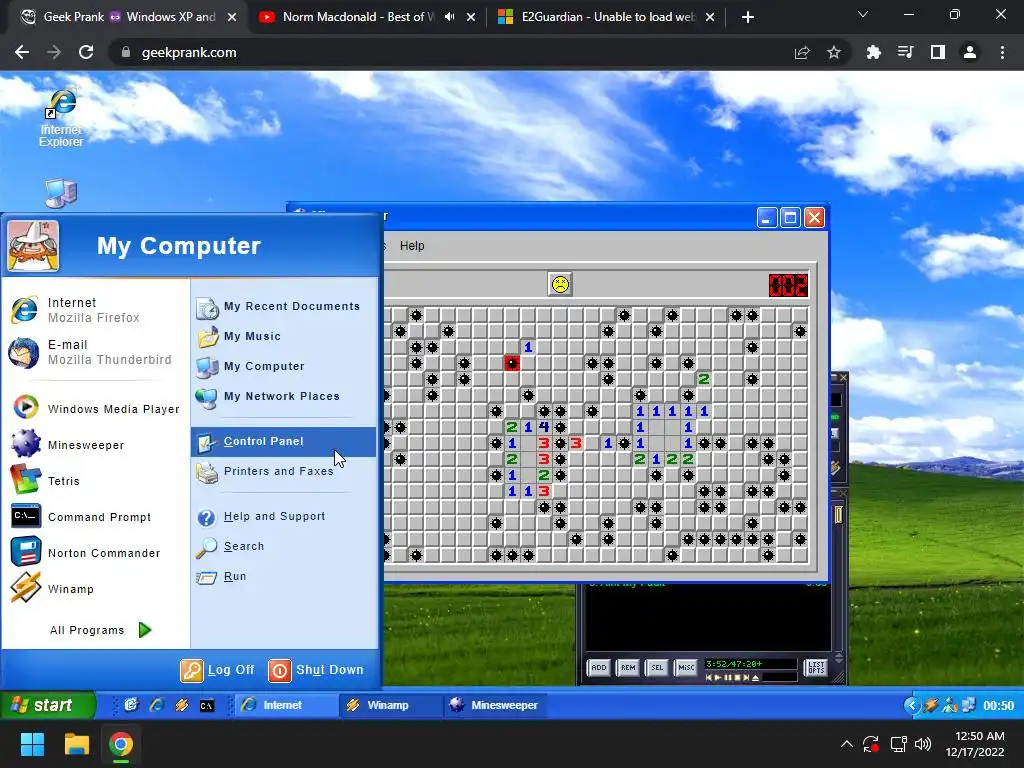The image size is (1024, 768).
Task: Click the Winamp taskbar button
Action: pyautogui.click(x=390, y=705)
